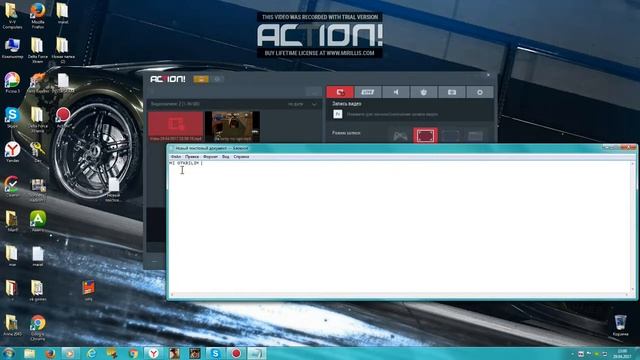Select the active screen recording mode

(425, 136)
